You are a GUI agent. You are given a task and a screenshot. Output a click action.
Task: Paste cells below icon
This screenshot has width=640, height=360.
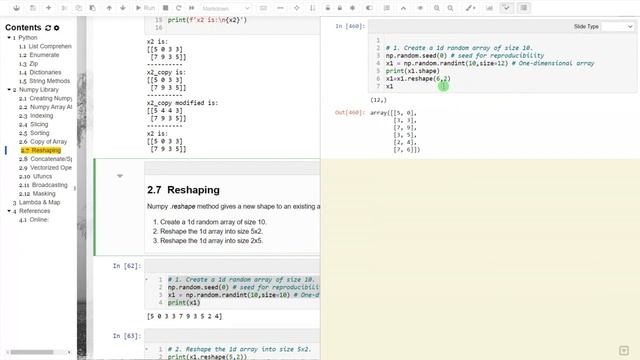pyautogui.click(x=93, y=8)
